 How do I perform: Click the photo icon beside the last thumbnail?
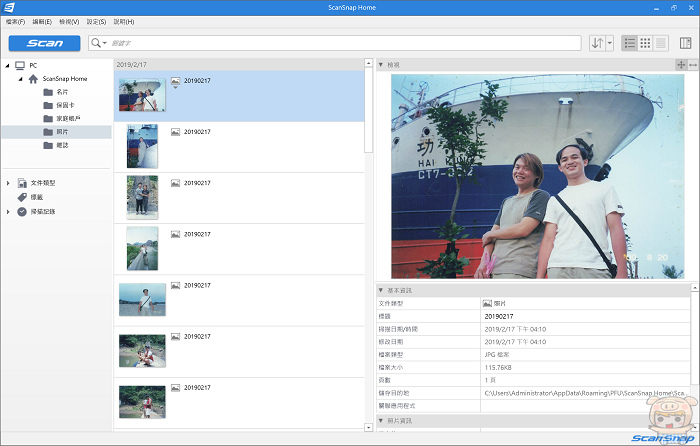[x=175, y=388]
